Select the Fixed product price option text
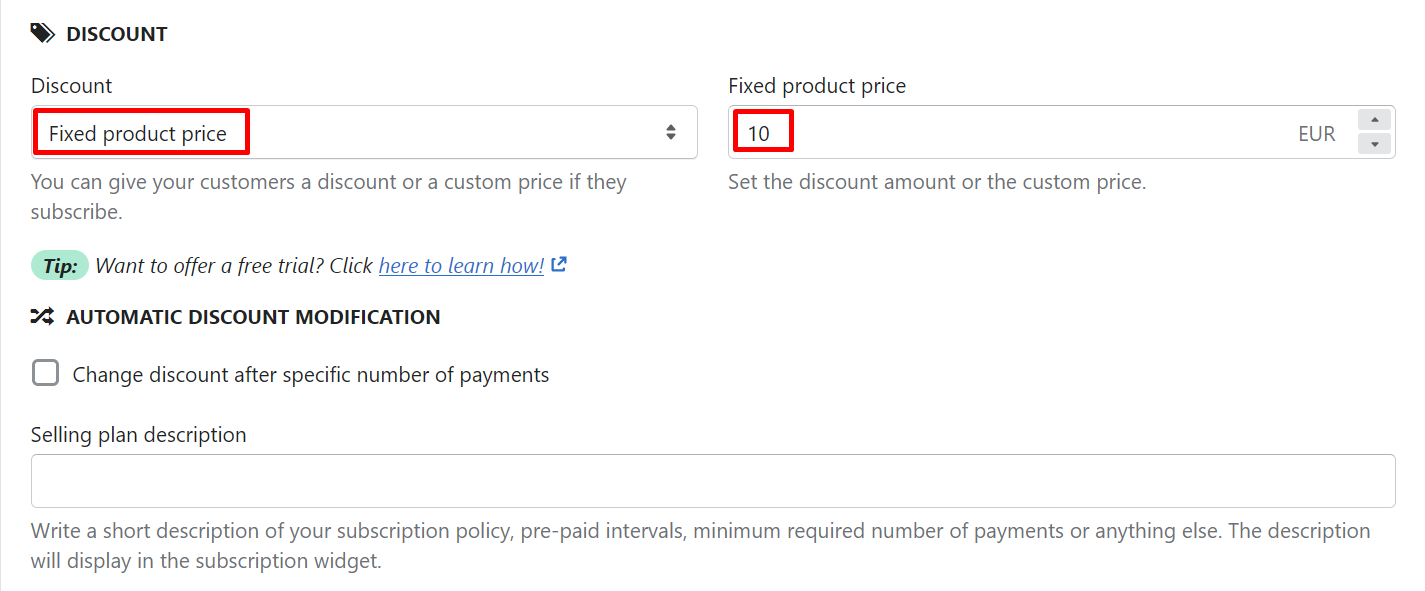1425x591 pixels. 138,133
